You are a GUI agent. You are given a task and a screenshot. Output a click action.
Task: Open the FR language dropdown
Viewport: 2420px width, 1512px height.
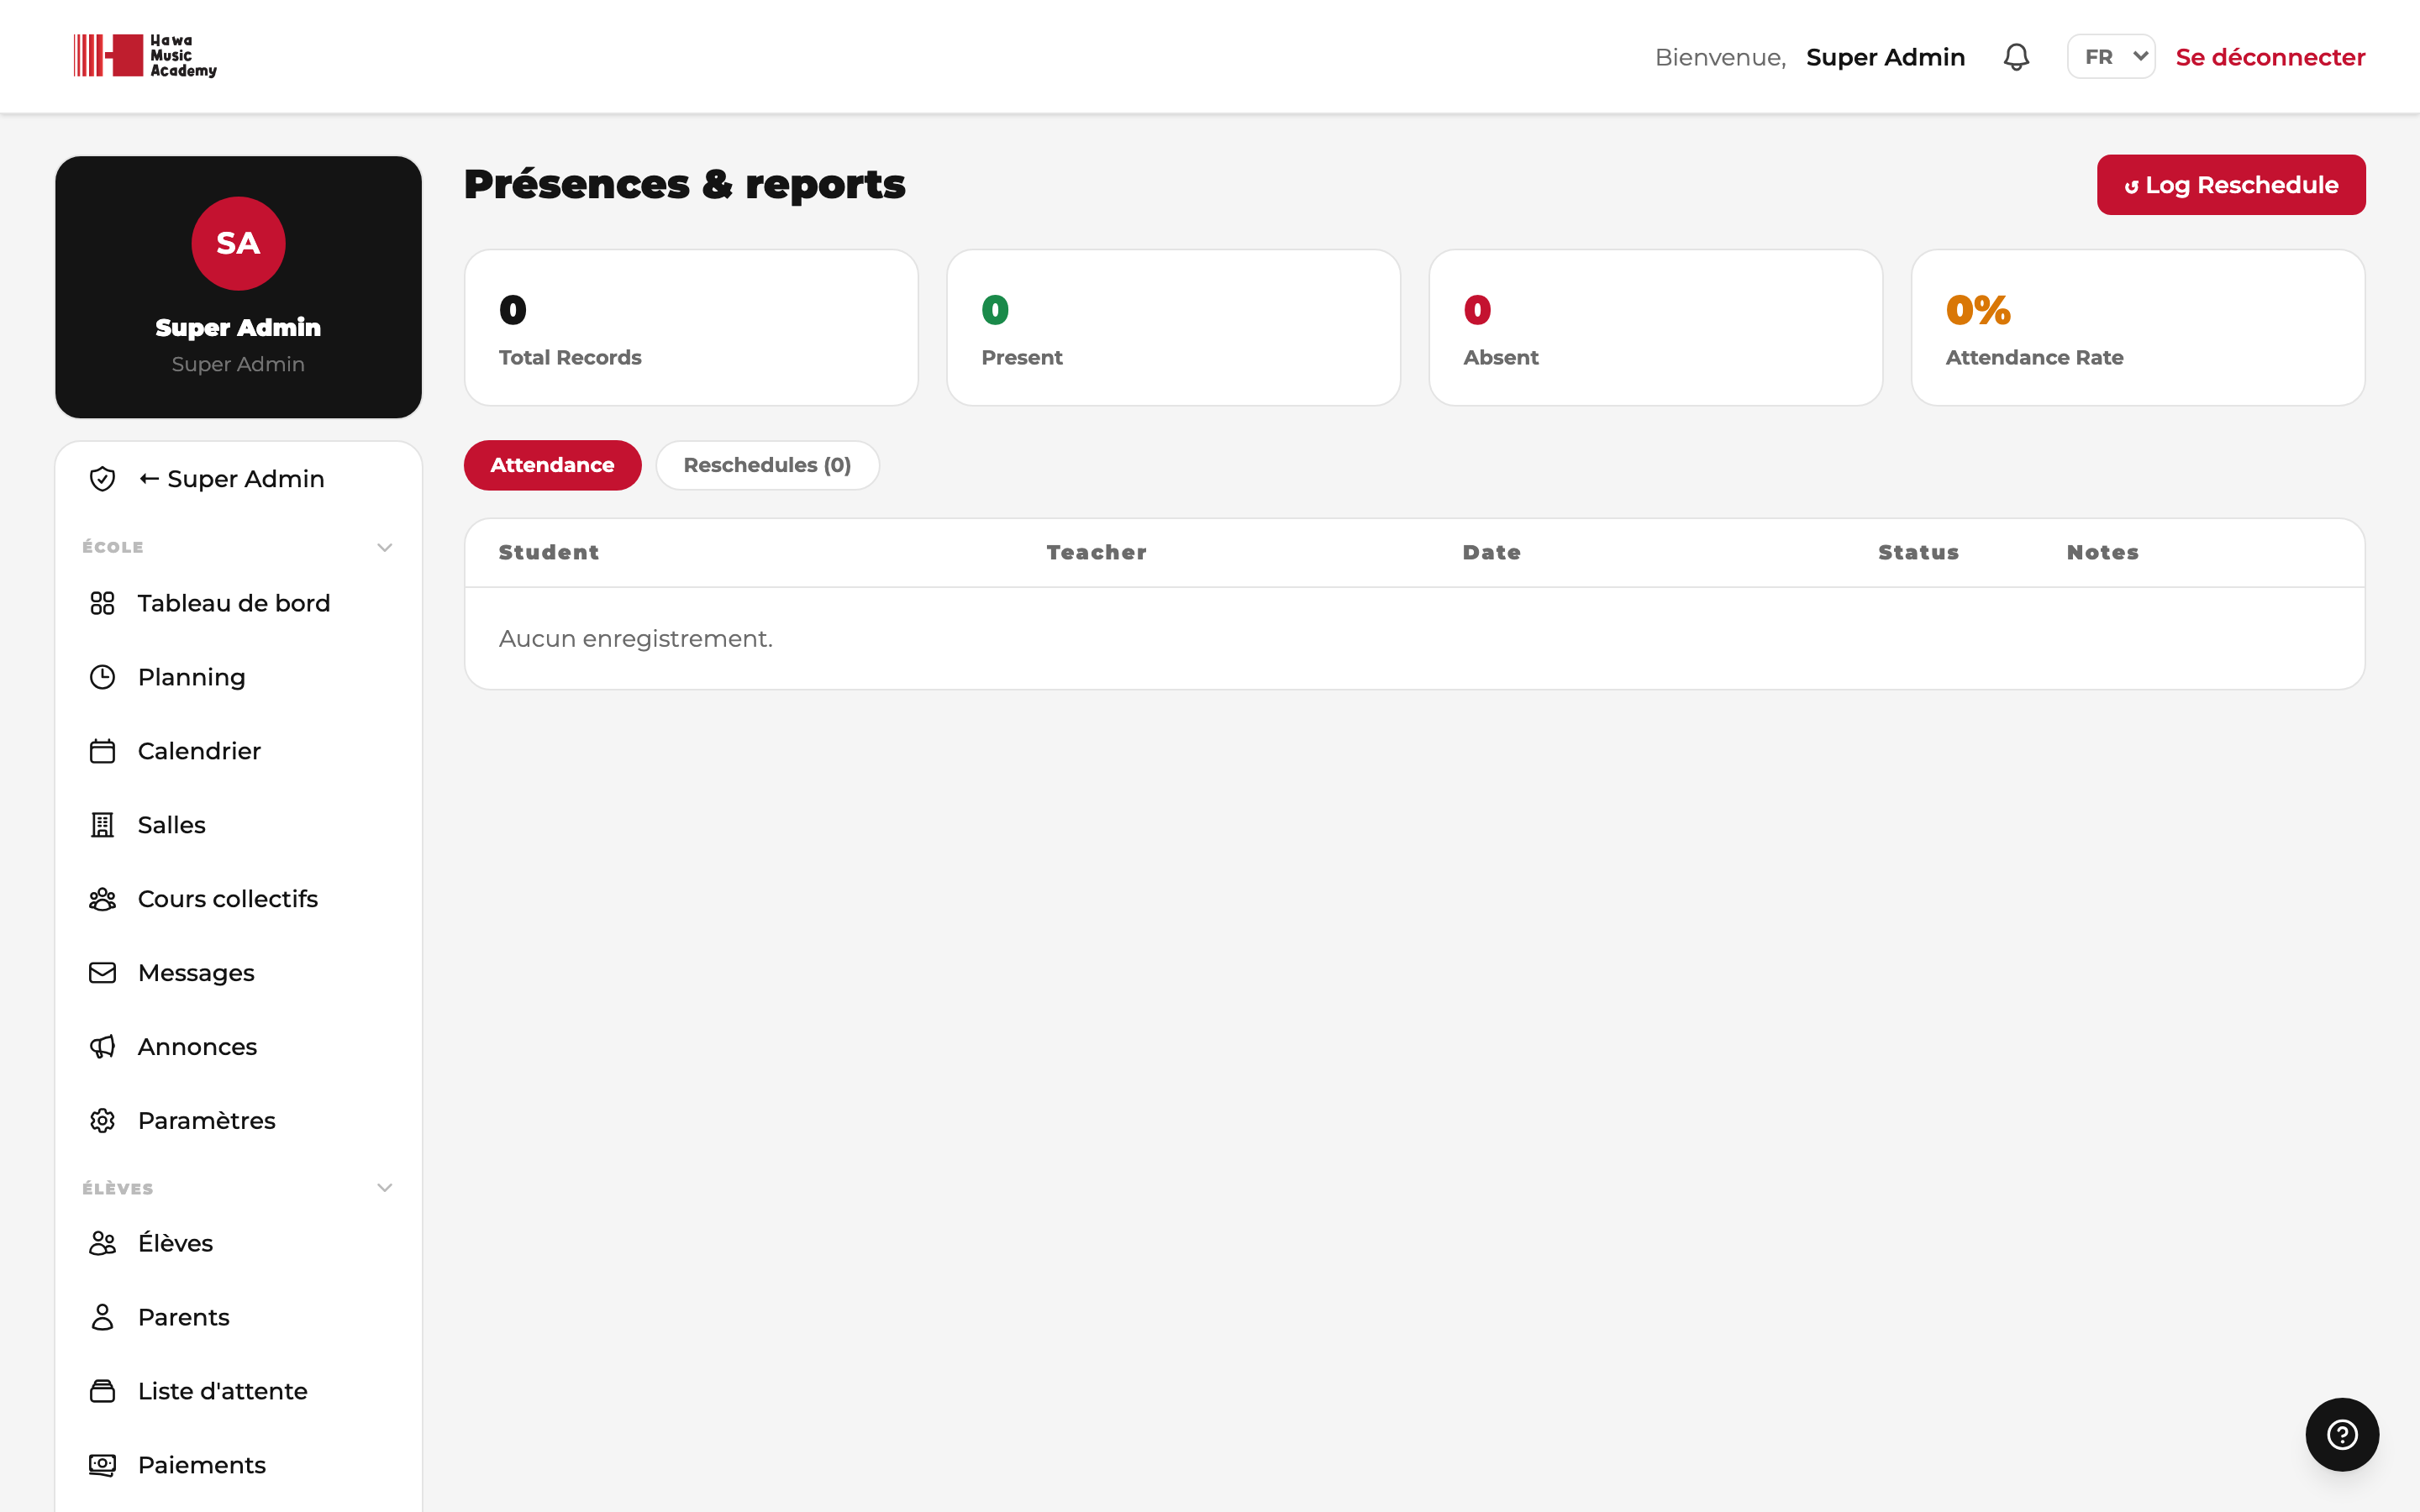pos(2111,57)
